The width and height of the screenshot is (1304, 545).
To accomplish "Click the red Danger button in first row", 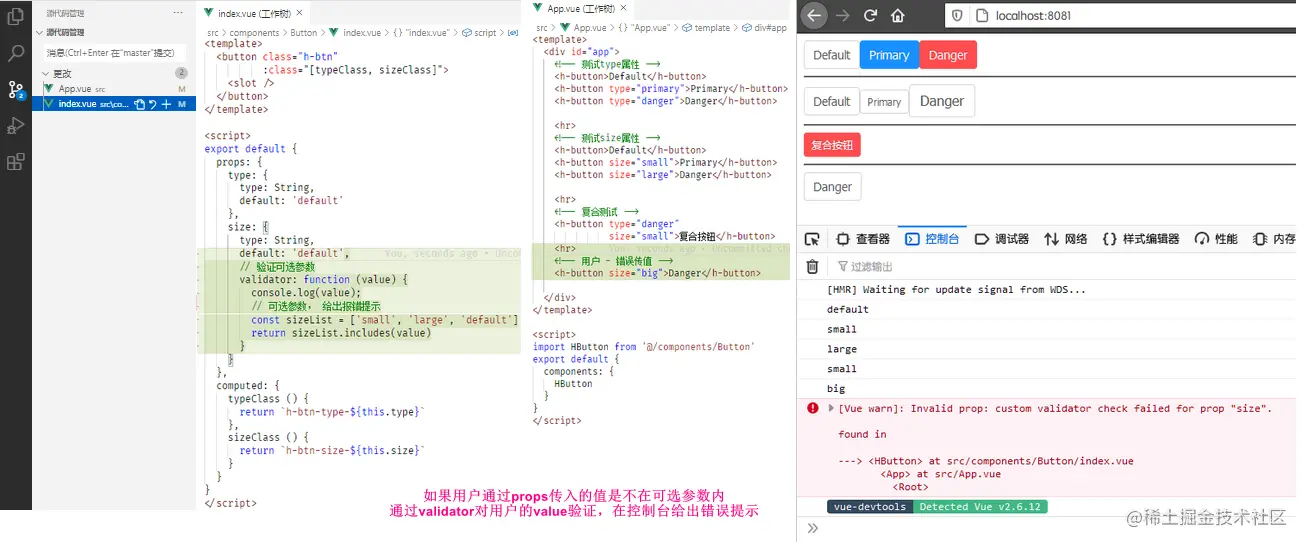I will (948, 55).
